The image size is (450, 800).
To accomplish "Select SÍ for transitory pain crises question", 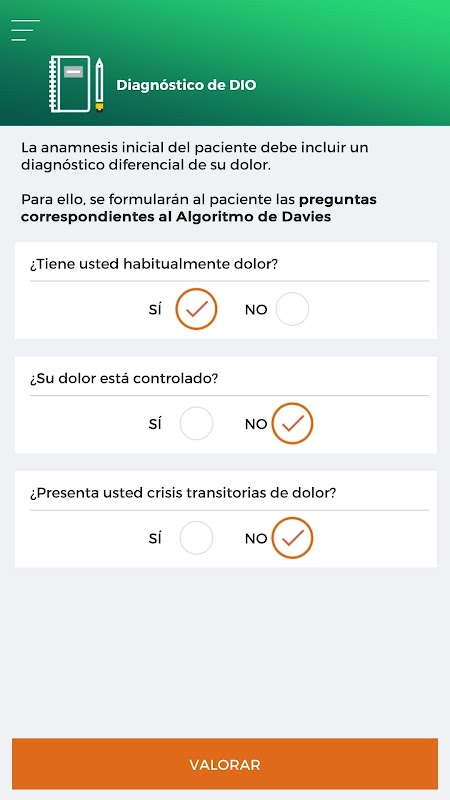I will click(x=196, y=538).
